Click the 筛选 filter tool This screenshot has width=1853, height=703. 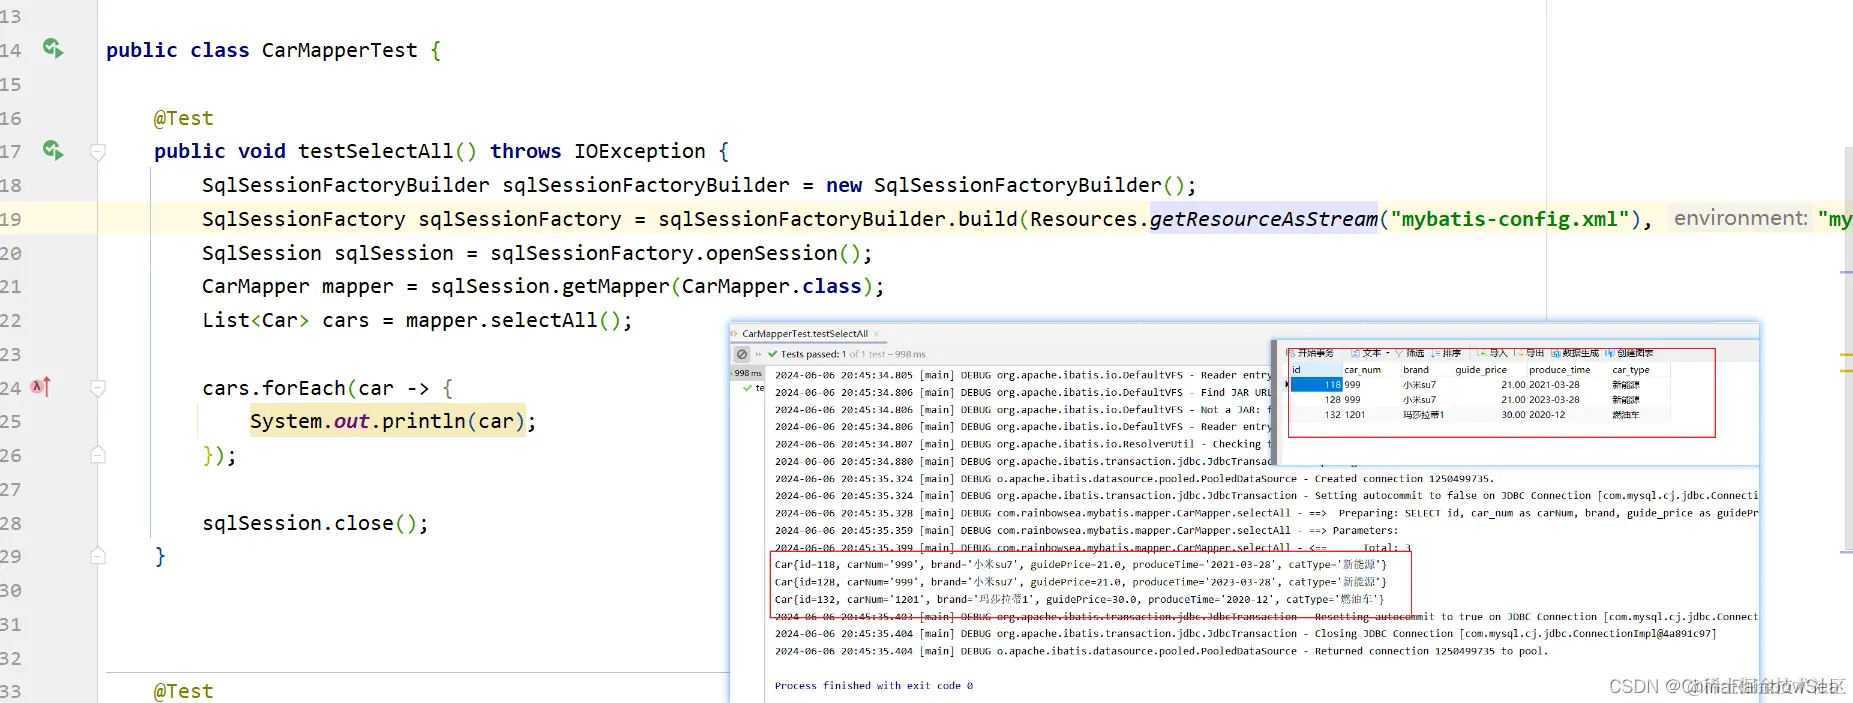[1409, 353]
